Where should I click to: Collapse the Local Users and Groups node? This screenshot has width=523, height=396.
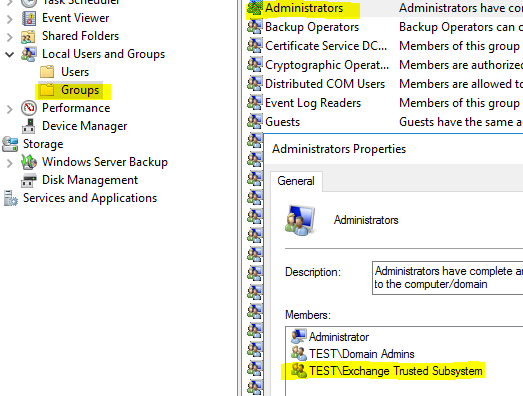(10, 54)
